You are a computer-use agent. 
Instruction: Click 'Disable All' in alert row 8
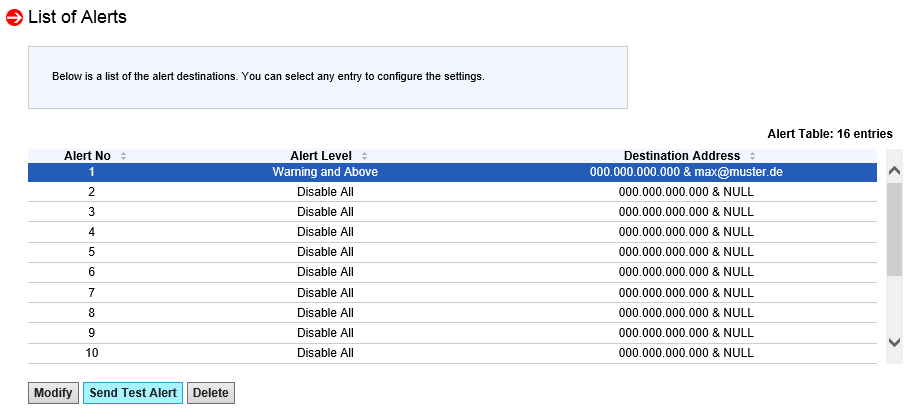(325, 313)
